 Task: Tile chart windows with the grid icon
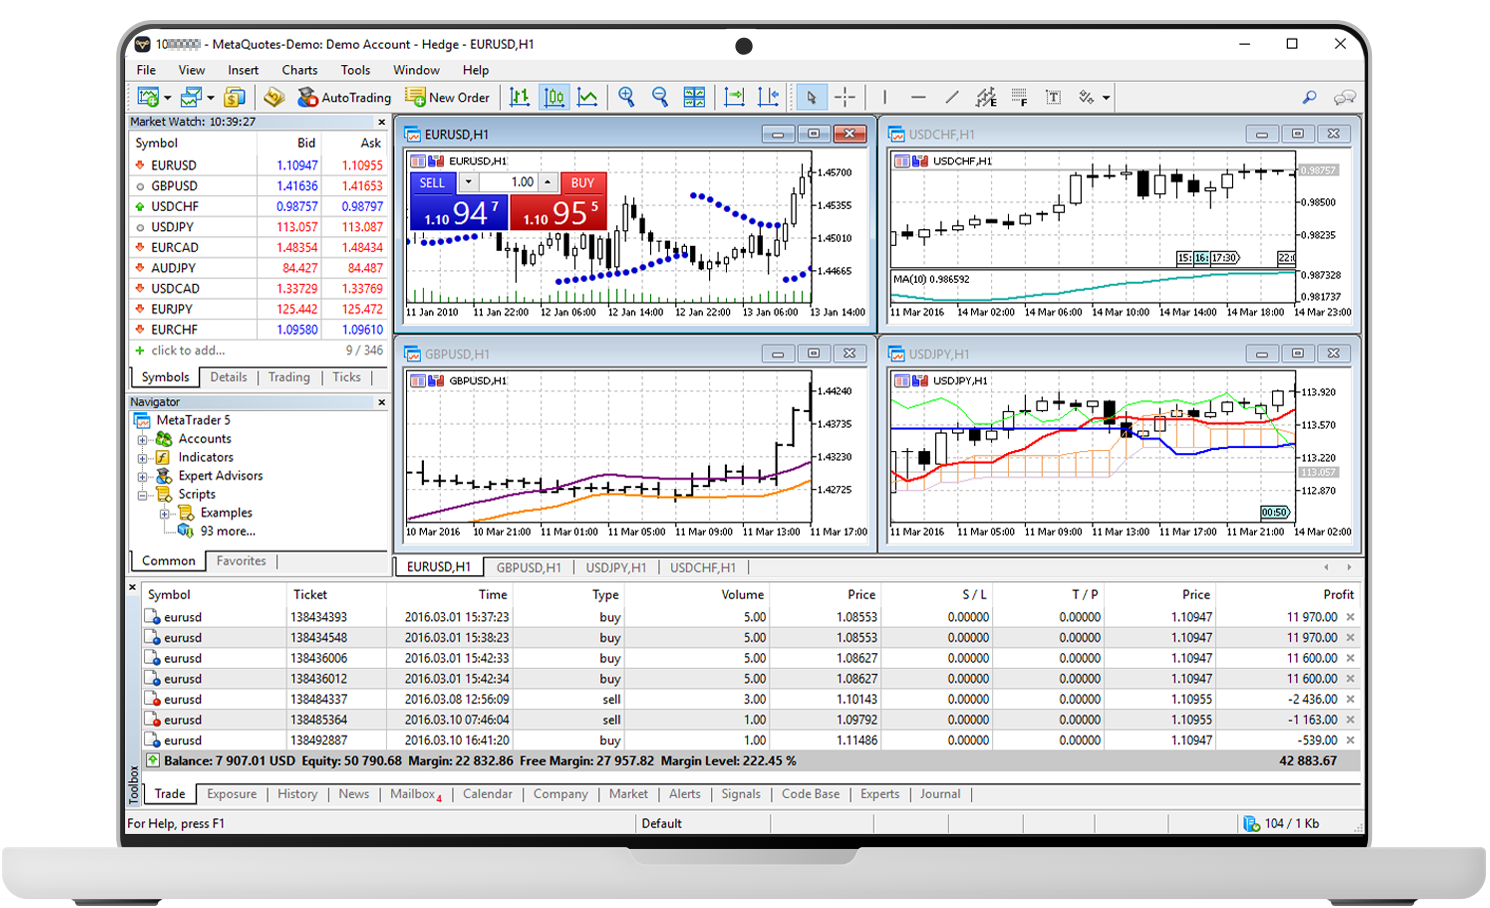pos(694,97)
